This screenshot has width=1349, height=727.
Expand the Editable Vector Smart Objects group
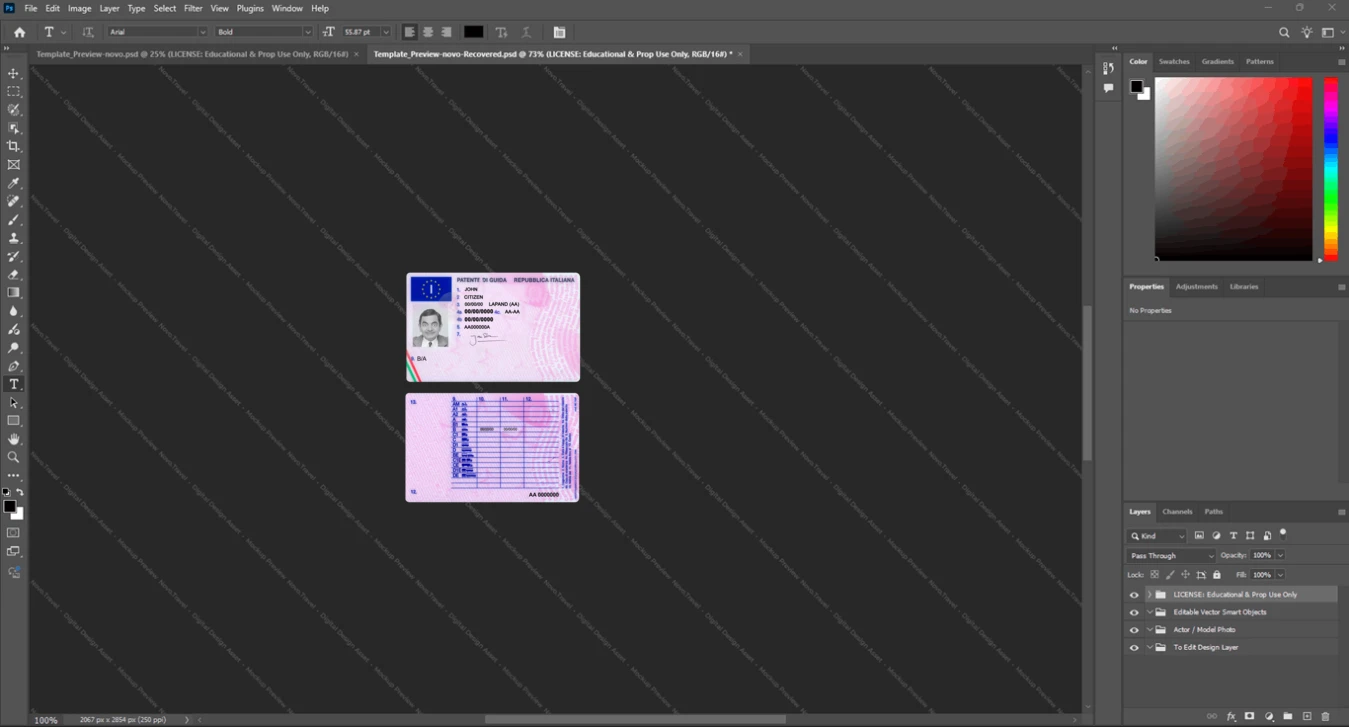click(1149, 612)
